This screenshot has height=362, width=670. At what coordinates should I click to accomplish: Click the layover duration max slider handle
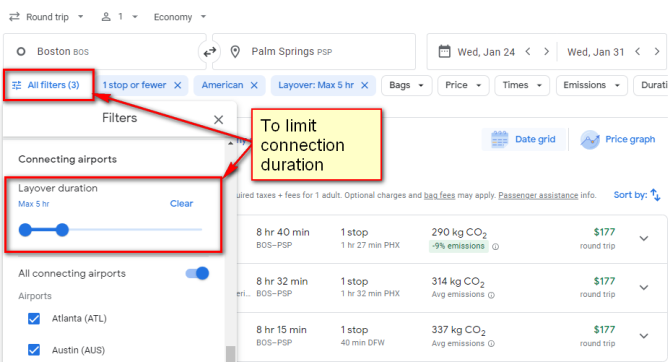click(62, 230)
